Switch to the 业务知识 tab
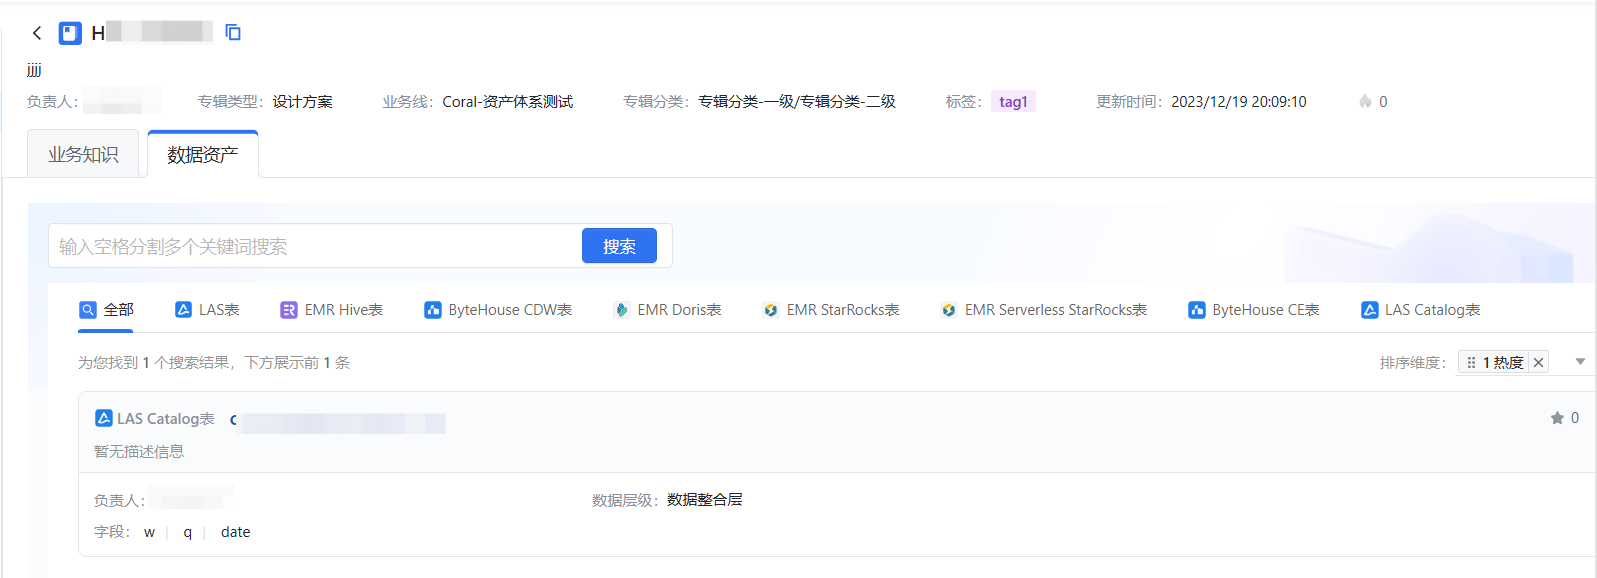1597x578 pixels. coord(83,154)
